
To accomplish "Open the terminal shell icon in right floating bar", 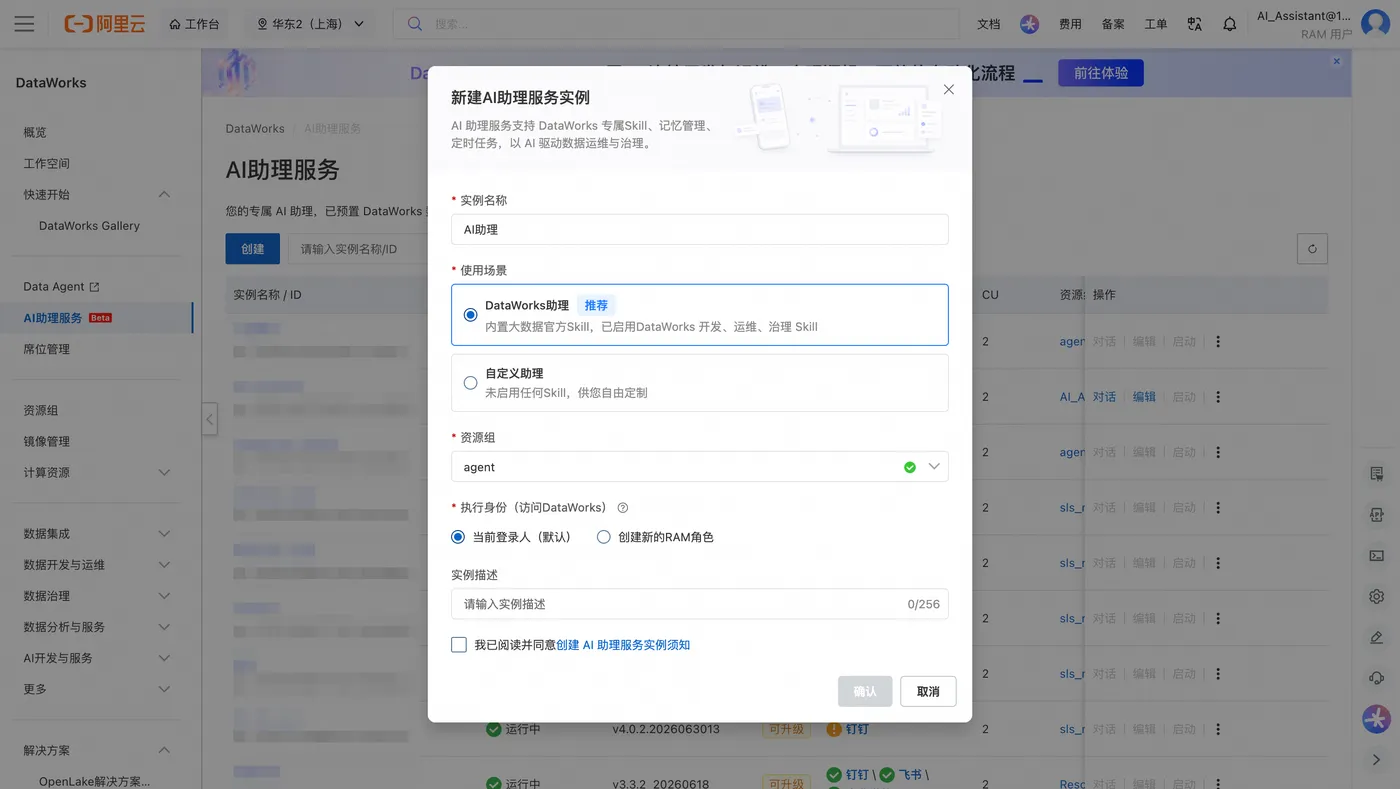I will tap(1377, 555).
